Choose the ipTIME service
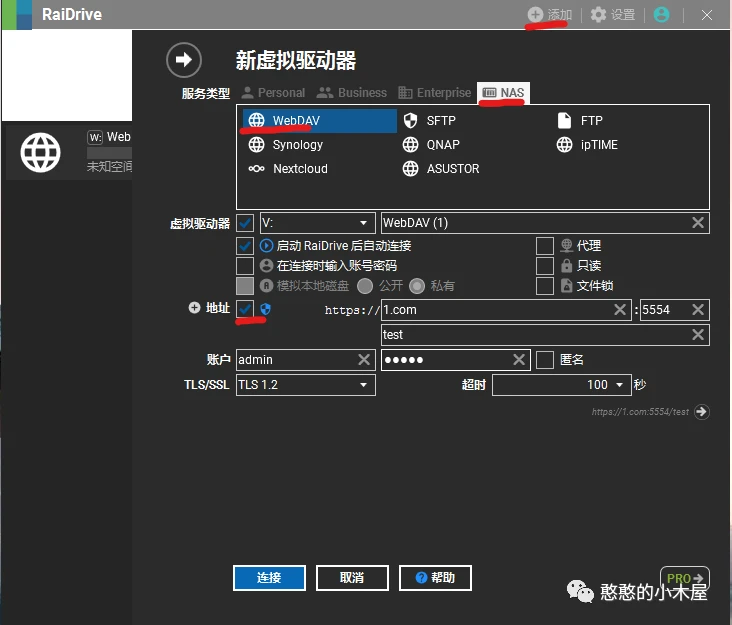The width and height of the screenshot is (732, 625). 587,145
